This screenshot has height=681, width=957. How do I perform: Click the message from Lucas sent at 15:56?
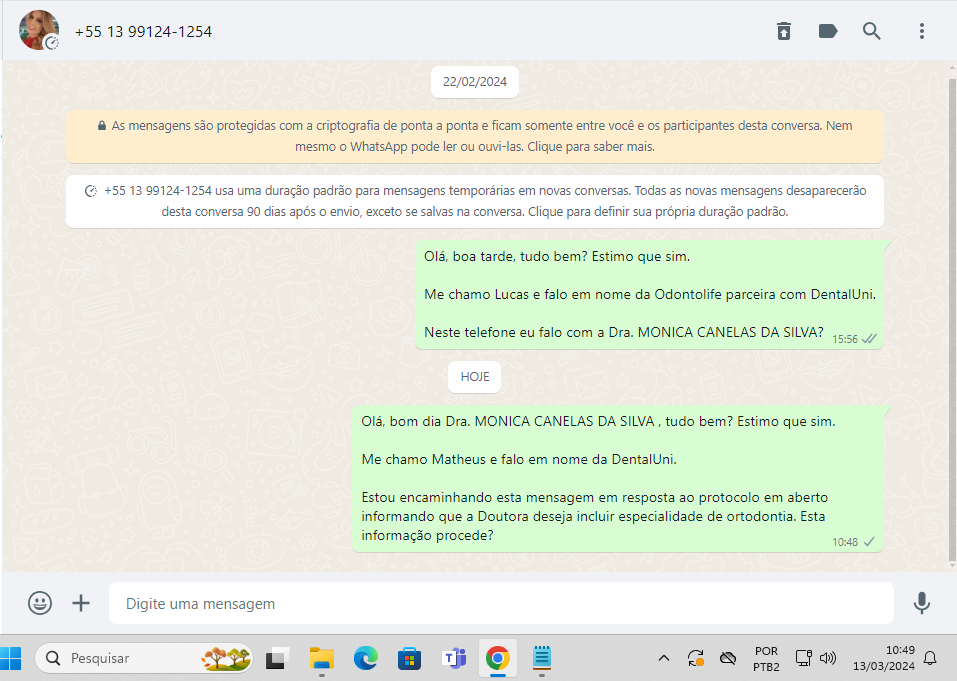pyautogui.click(x=649, y=295)
